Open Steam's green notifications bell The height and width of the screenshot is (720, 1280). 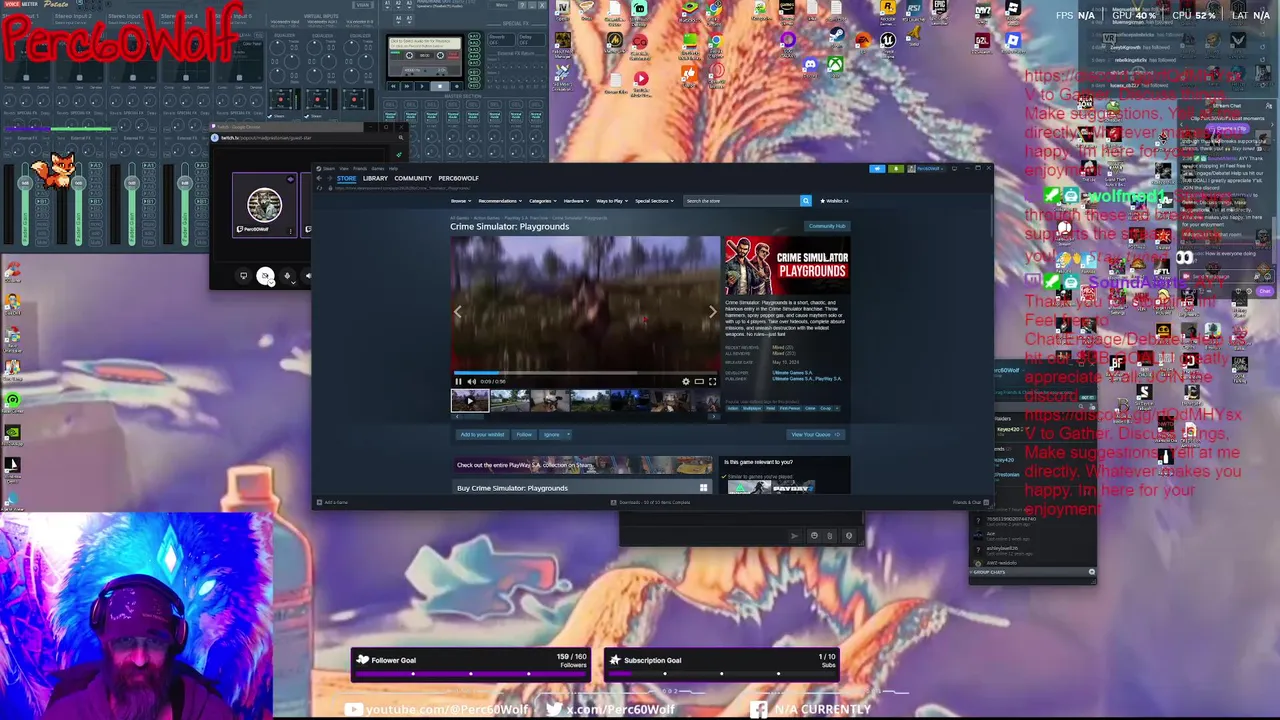pos(896,168)
